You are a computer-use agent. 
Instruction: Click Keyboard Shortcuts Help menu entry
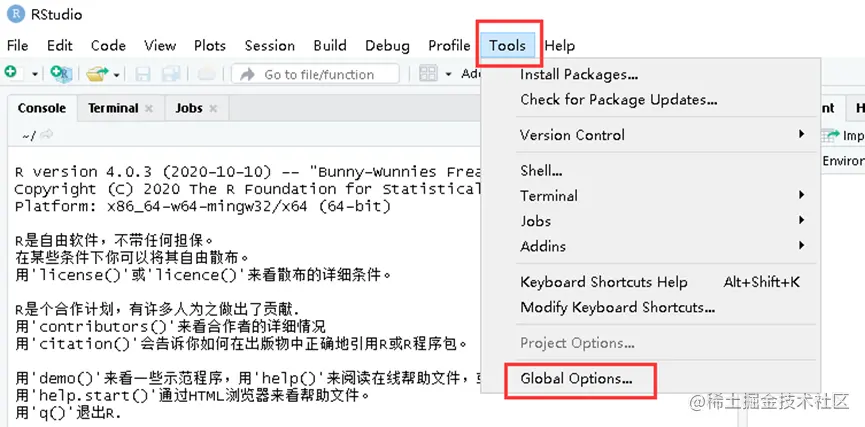click(x=603, y=282)
